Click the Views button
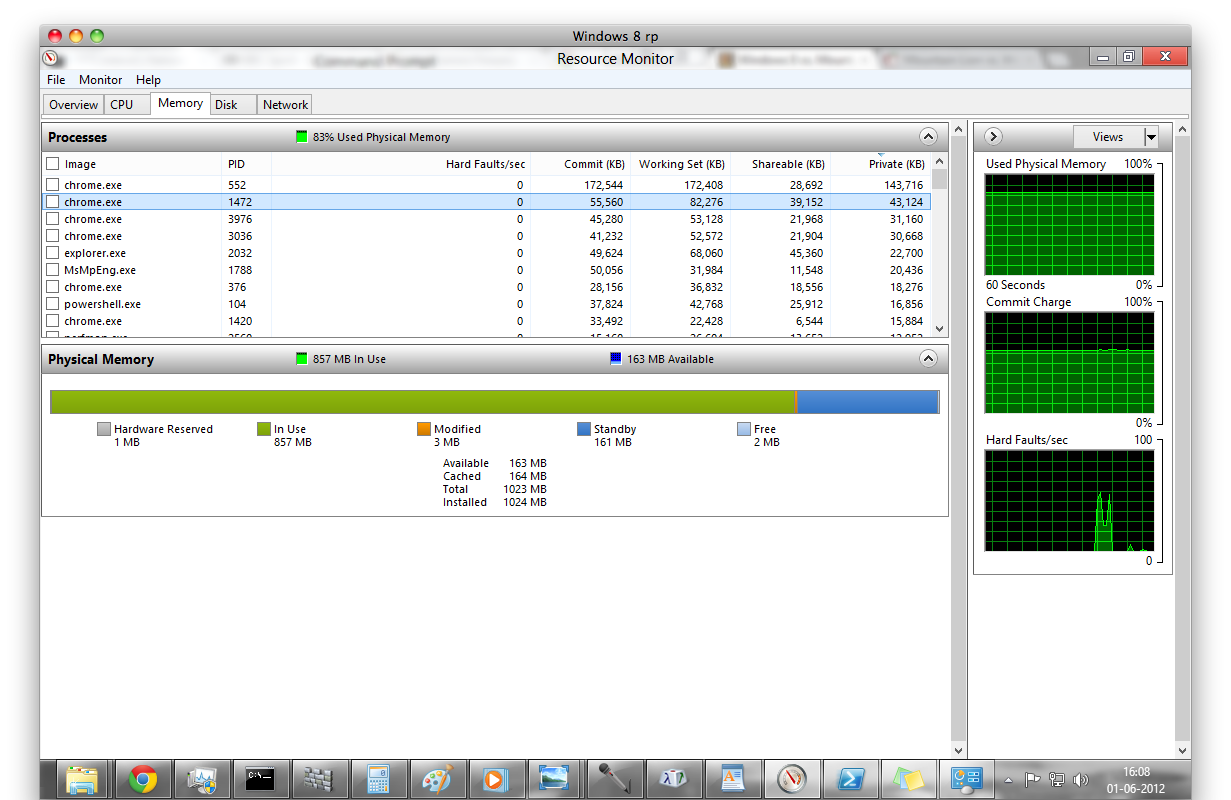 (1108, 137)
